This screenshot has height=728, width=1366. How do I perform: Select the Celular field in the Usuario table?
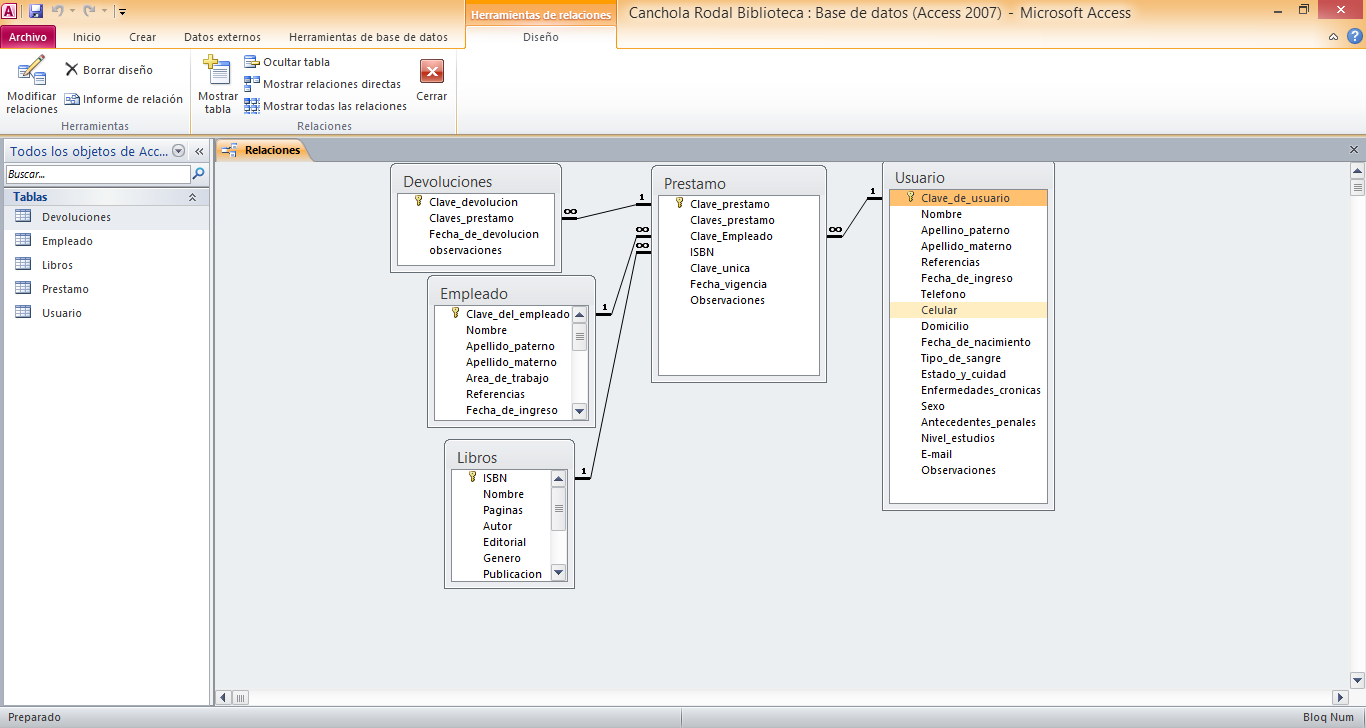pos(968,310)
